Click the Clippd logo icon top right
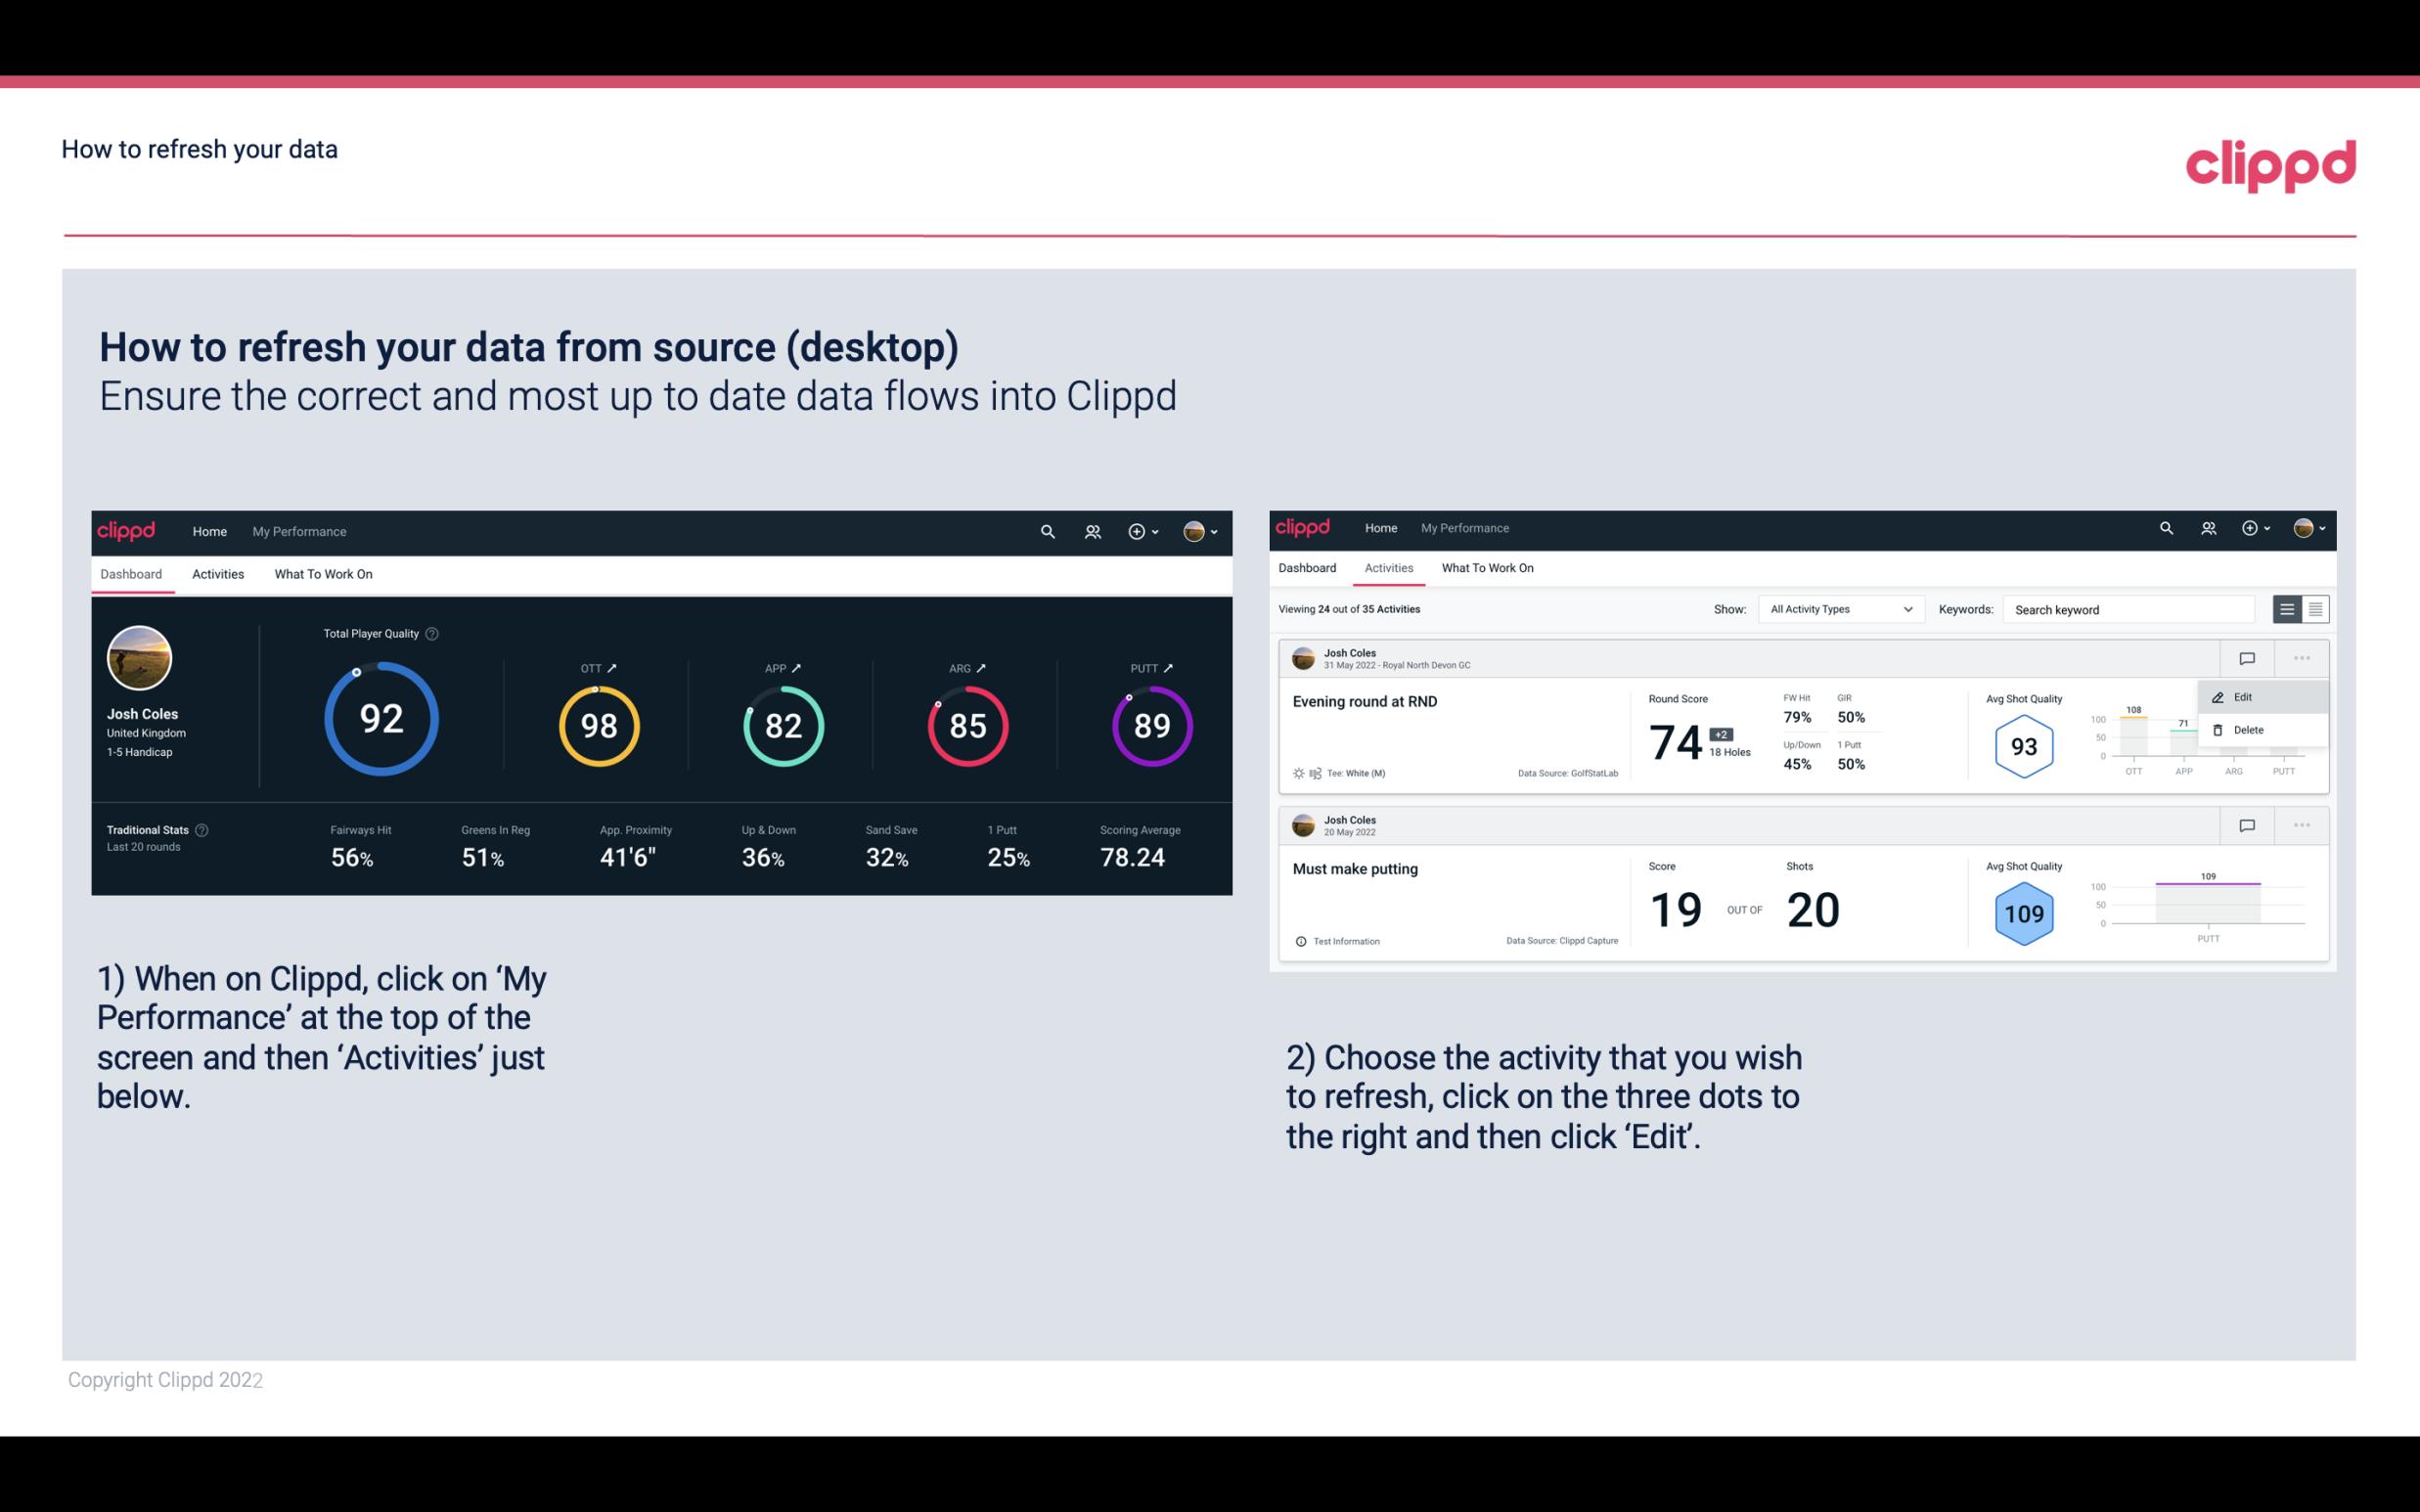This screenshot has width=2420, height=1512. click(2270, 163)
